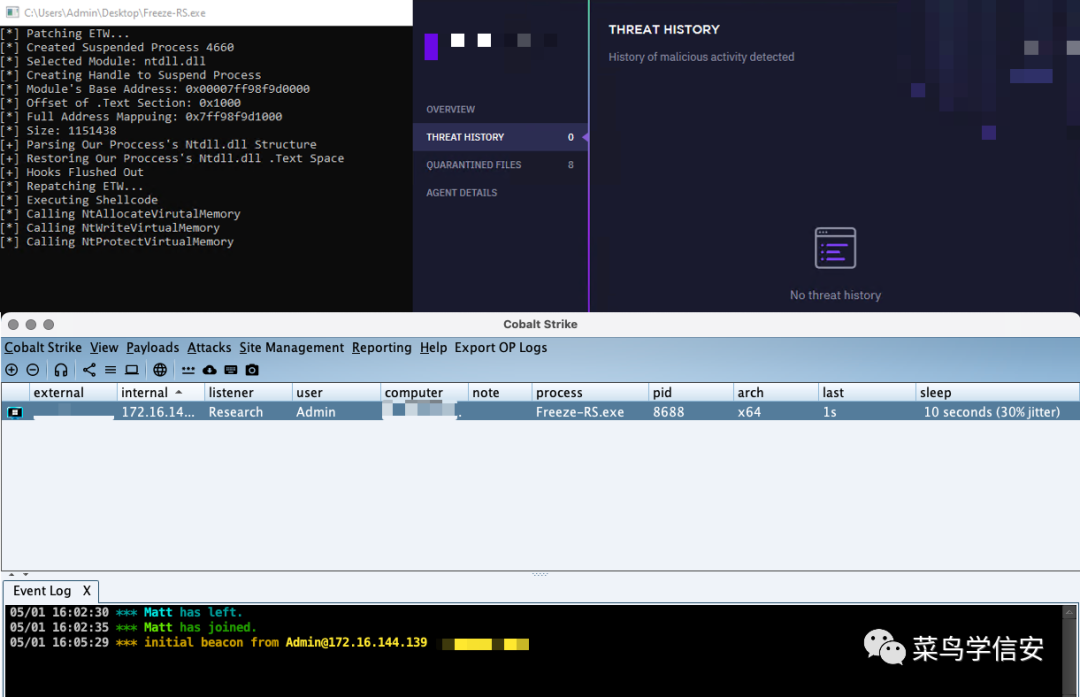The image size is (1080, 697).
Task: Open the Site Management menu
Action: [291, 348]
